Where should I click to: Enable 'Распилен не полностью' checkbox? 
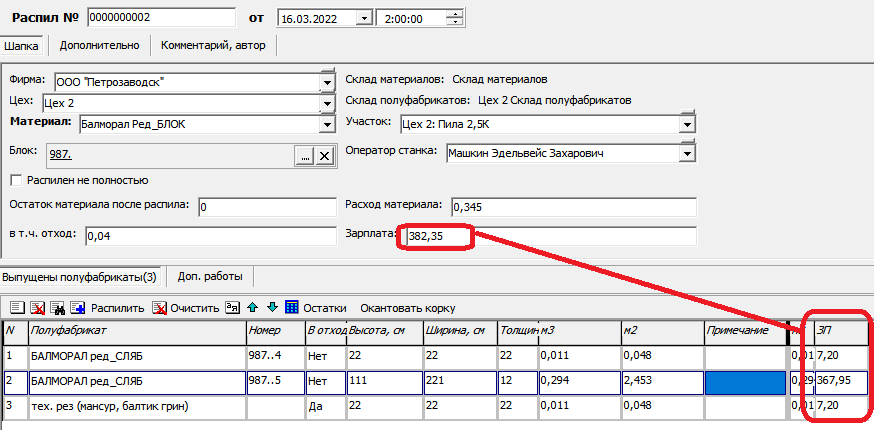tap(16, 180)
